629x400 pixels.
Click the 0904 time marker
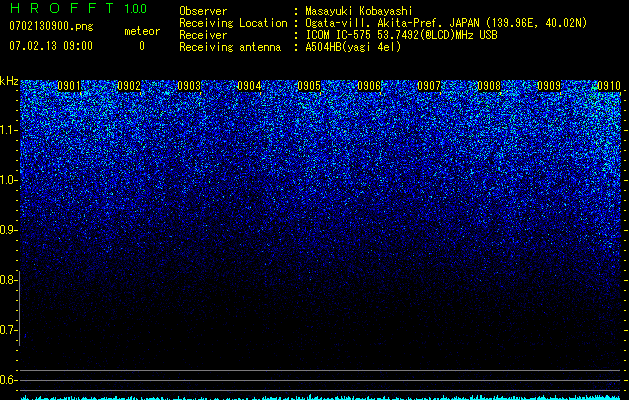[x=249, y=86]
